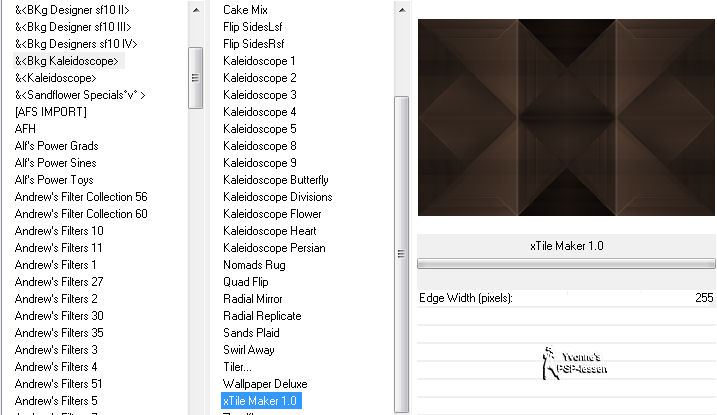
Task: Select Andrew's Filters 11 category
Action: [59, 248]
